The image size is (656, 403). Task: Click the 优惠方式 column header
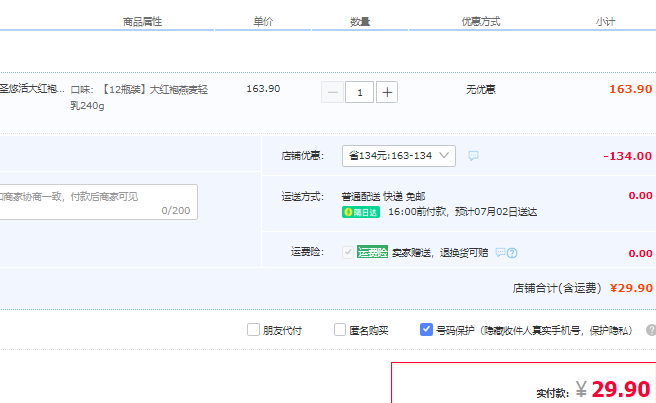pyautogui.click(x=481, y=22)
